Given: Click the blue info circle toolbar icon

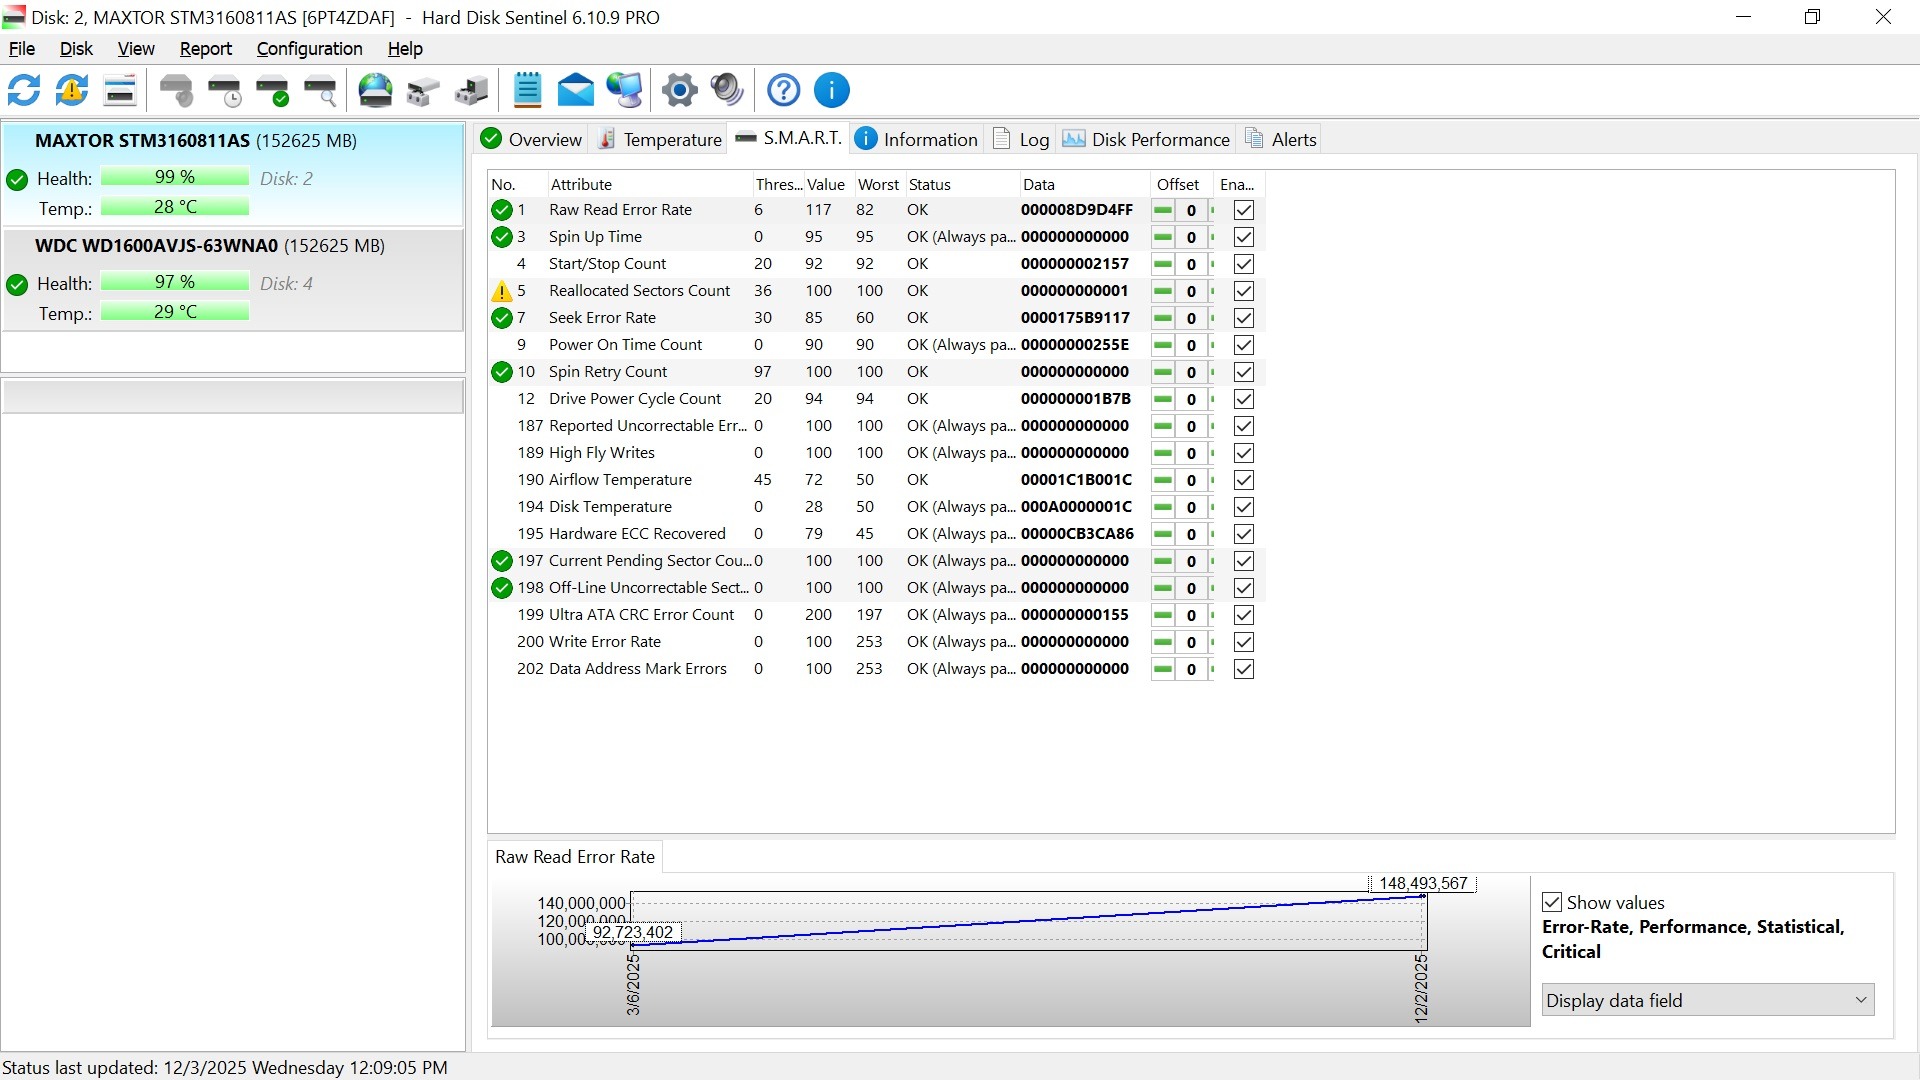Looking at the screenshot, I should [831, 90].
